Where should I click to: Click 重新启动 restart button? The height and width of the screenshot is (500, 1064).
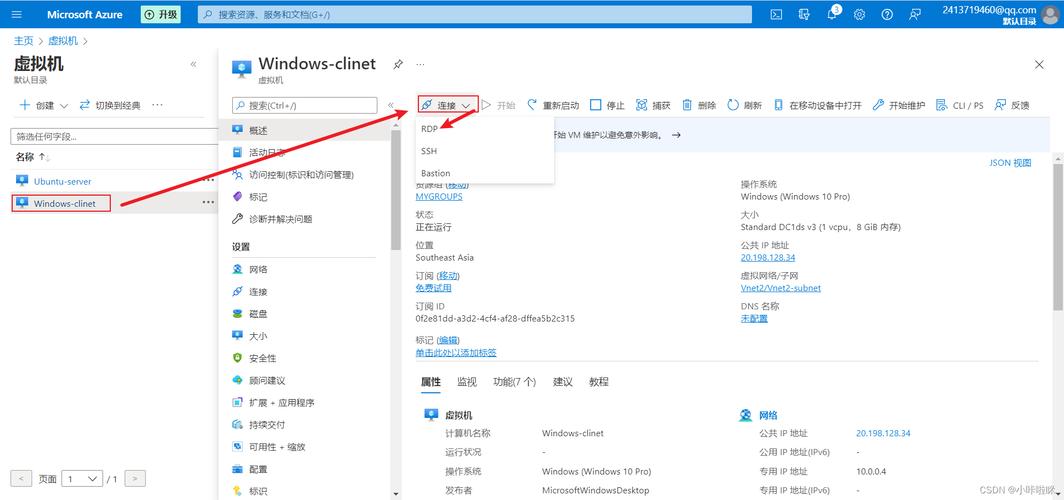click(x=553, y=105)
